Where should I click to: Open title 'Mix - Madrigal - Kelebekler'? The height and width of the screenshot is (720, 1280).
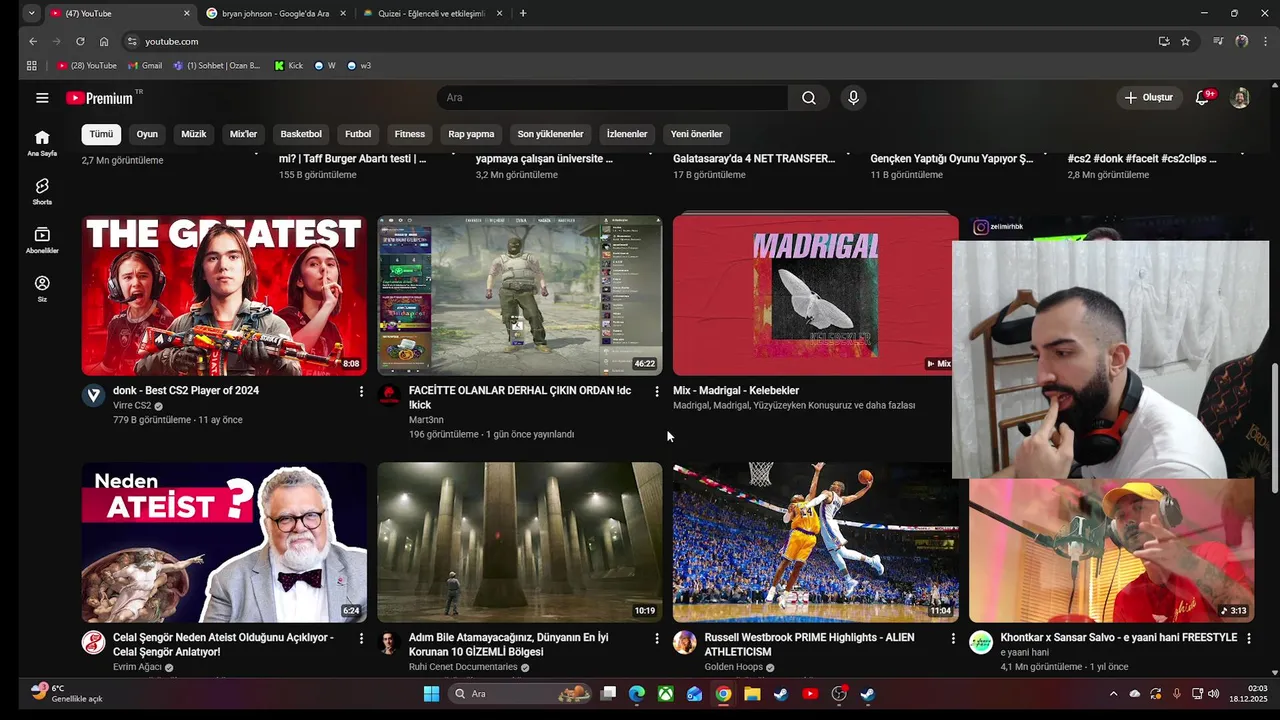[x=736, y=391]
